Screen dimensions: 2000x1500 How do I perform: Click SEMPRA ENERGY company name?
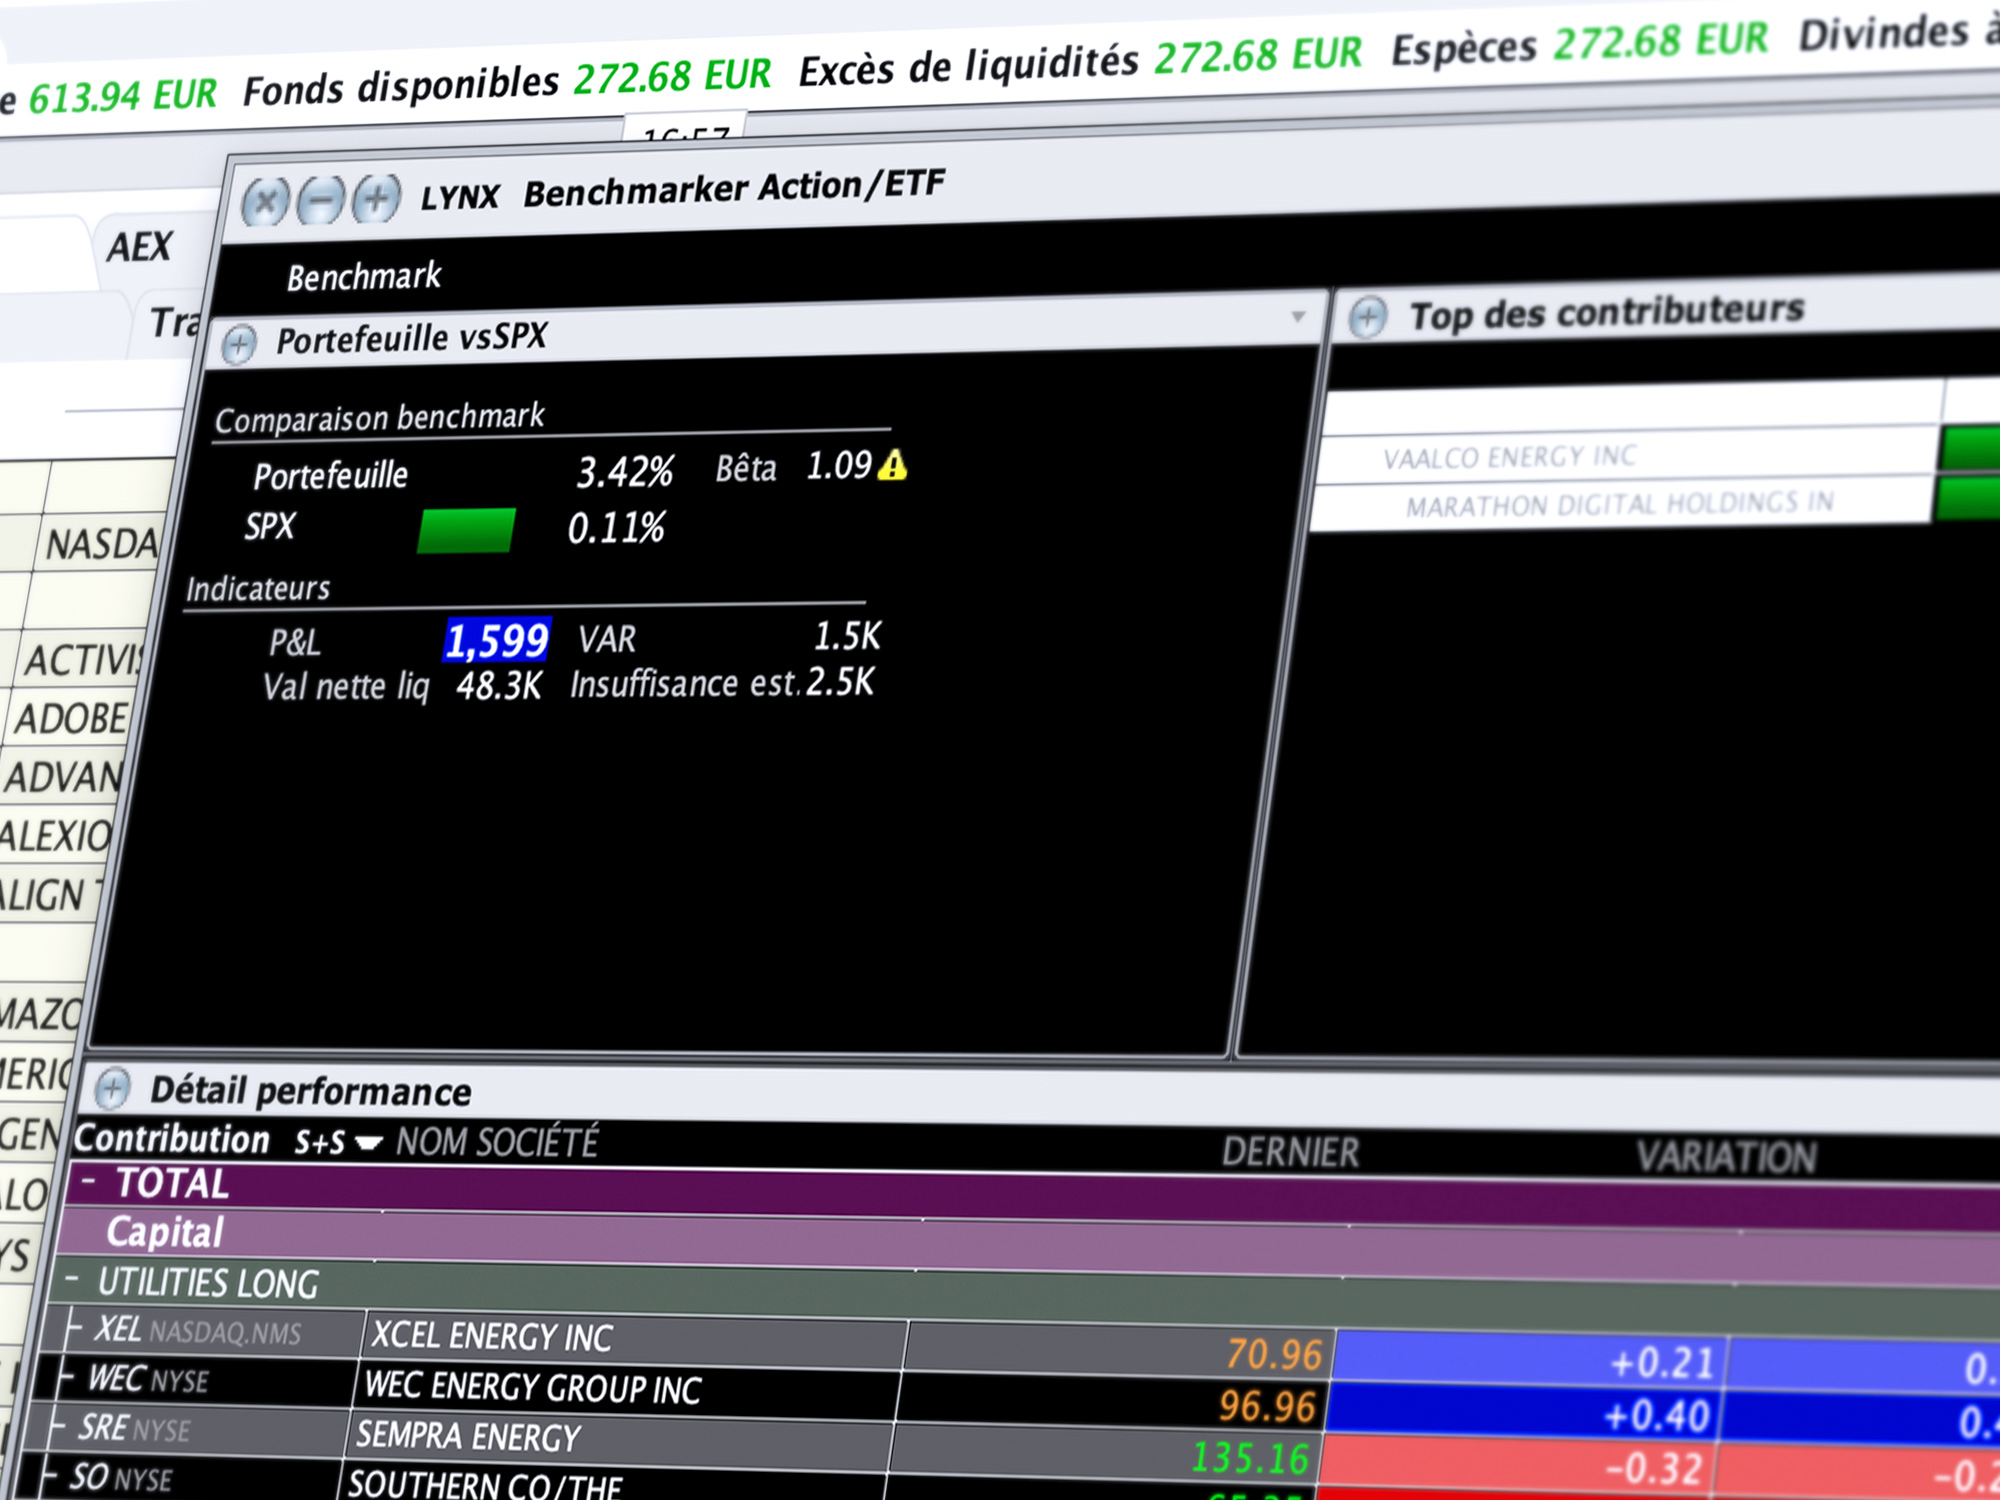point(468,1436)
